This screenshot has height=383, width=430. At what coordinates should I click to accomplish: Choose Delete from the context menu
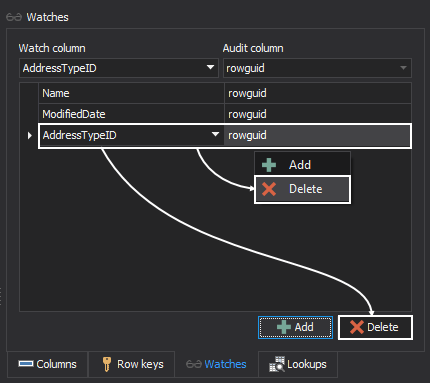tap(302, 189)
